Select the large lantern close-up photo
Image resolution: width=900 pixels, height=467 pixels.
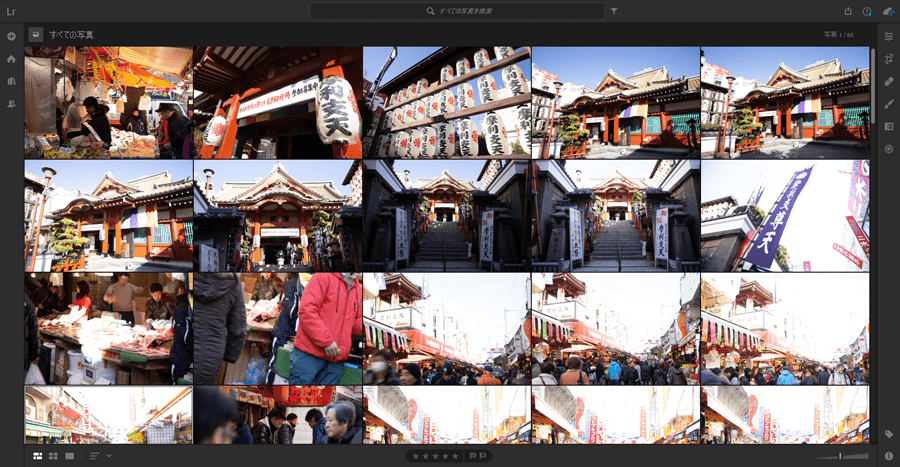[x=278, y=103]
